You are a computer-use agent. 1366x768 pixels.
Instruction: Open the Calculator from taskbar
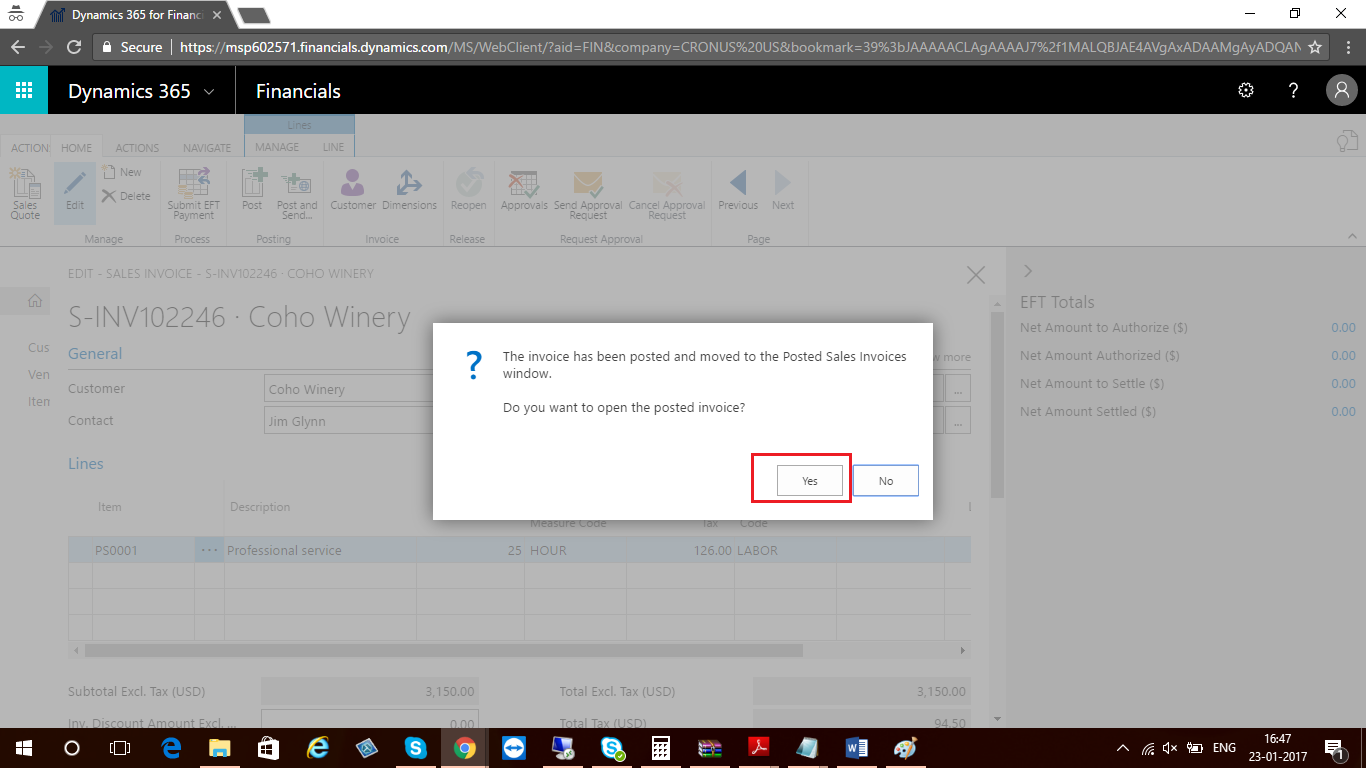pos(660,748)
